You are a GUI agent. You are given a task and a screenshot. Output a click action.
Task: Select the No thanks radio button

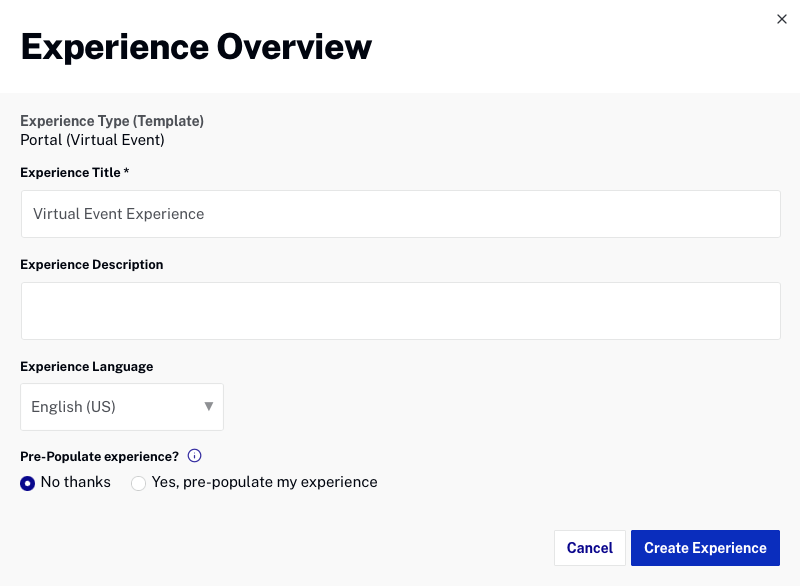[28, 483]
